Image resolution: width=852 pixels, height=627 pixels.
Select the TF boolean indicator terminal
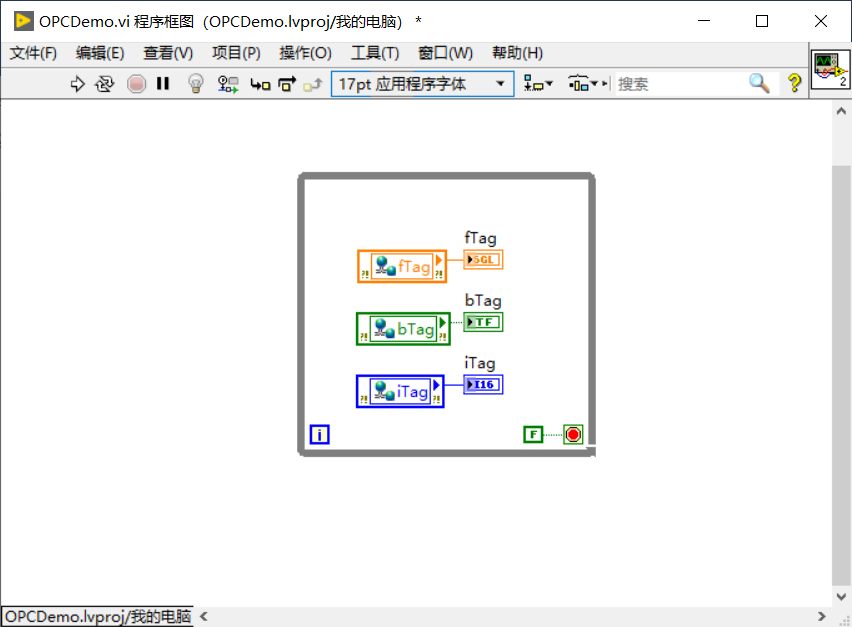(483, 322)
